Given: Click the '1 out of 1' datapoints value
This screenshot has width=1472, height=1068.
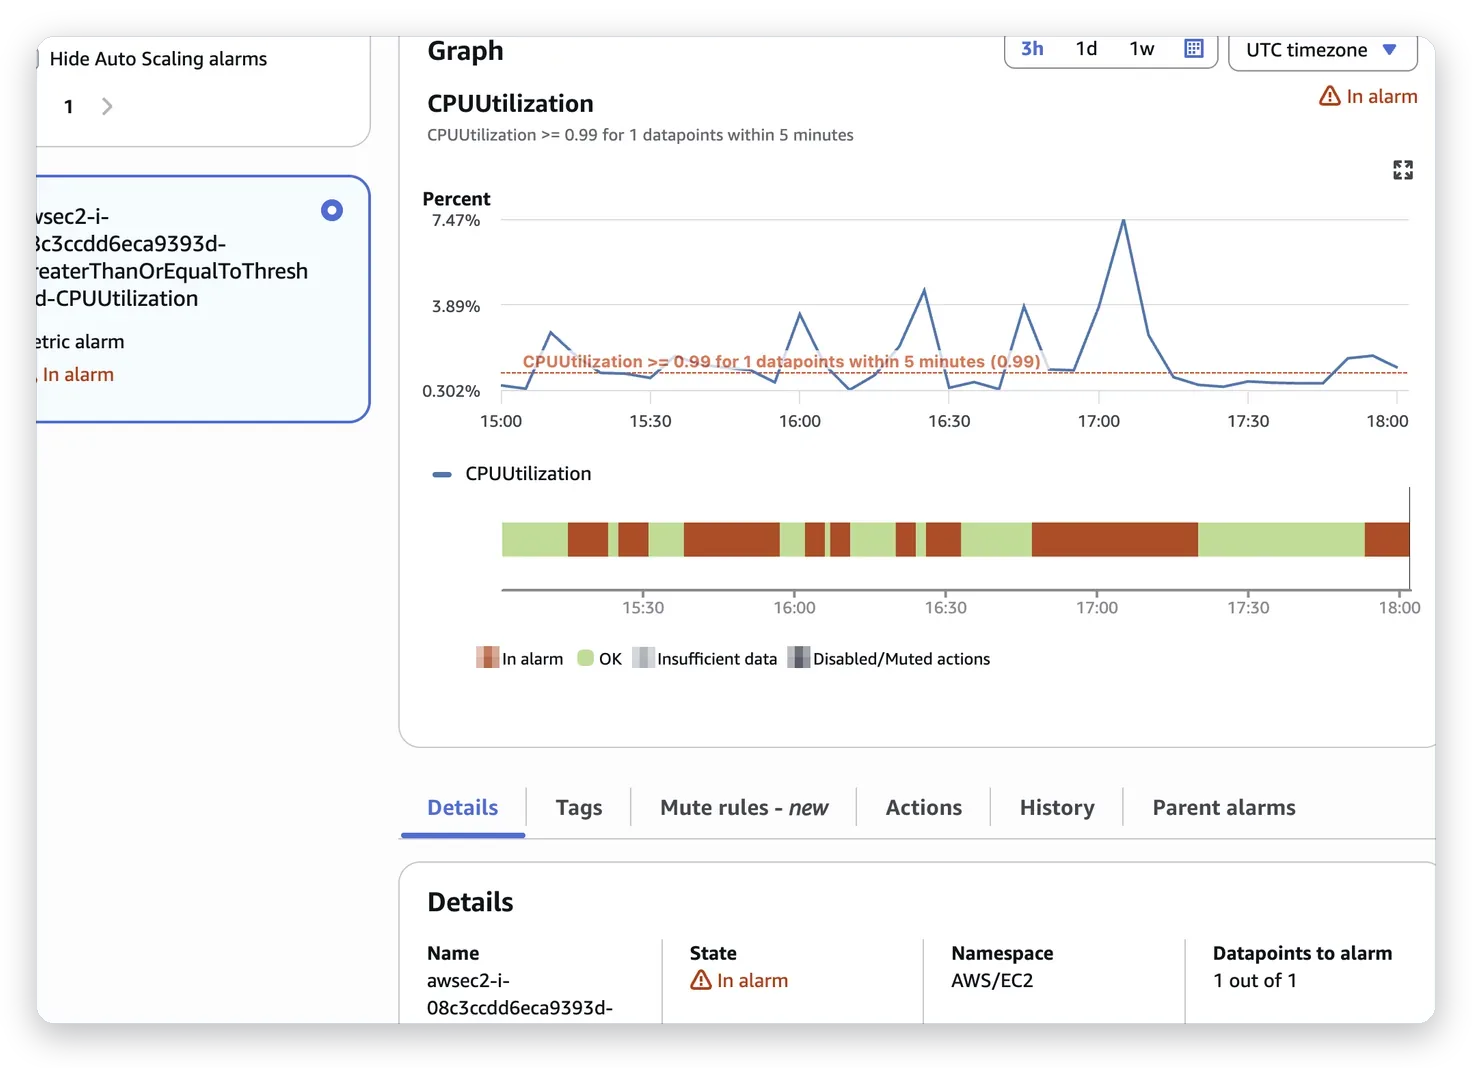Looking at the screenshot, I should point(1255,980).
